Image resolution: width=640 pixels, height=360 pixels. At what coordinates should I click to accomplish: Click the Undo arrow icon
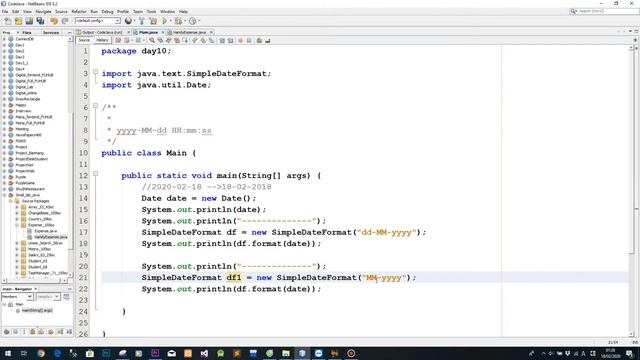pyautogui.click(x=54, y=21)
